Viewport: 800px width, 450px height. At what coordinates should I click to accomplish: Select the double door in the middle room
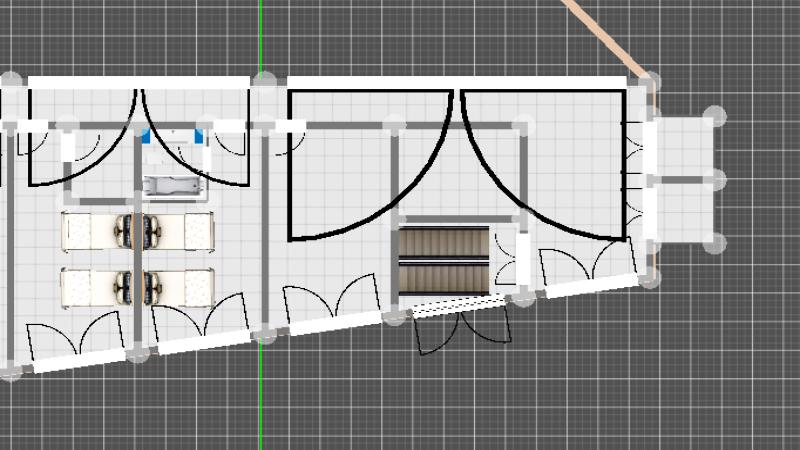click(330, 302)
